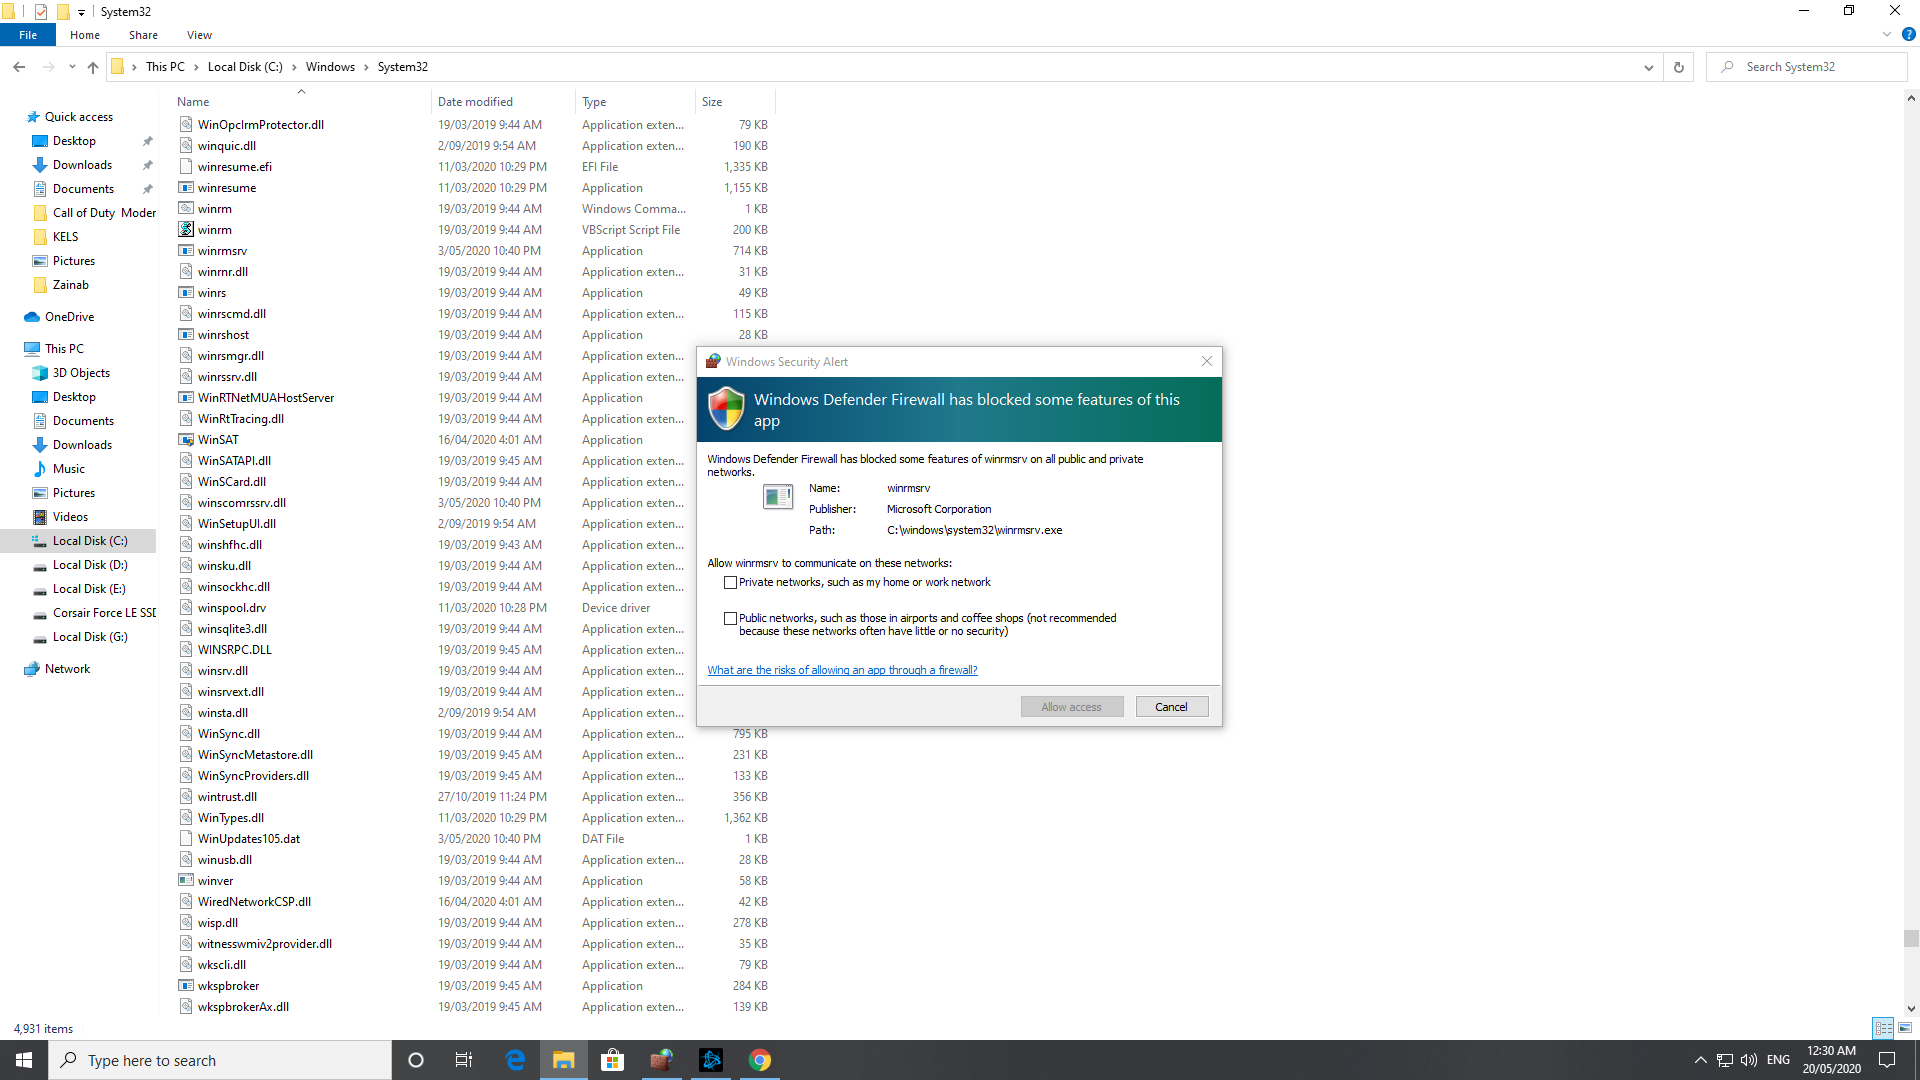Show hidden system tray icons
Screen dimensions: 1920x1080
pos(1700,1060)
